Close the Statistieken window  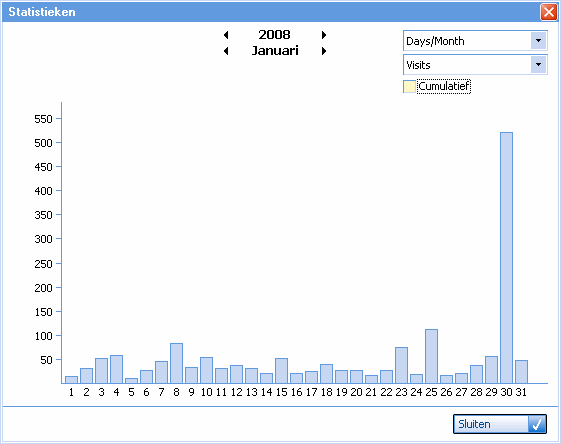(549, 12)
